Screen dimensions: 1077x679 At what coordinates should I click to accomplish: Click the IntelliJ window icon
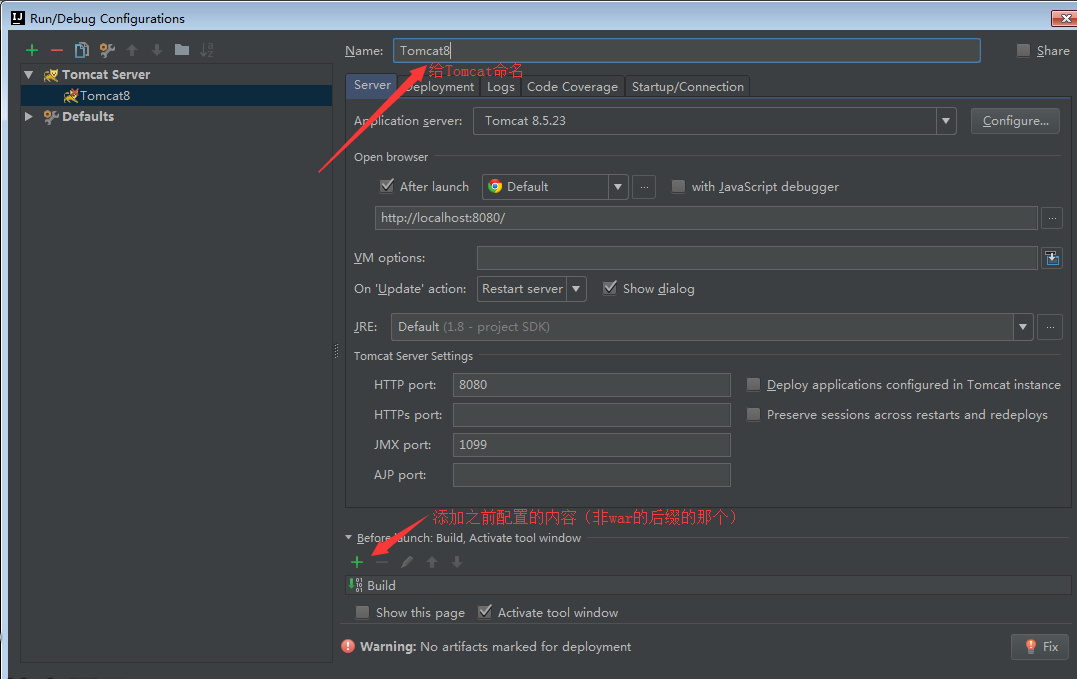click(18, 18)
